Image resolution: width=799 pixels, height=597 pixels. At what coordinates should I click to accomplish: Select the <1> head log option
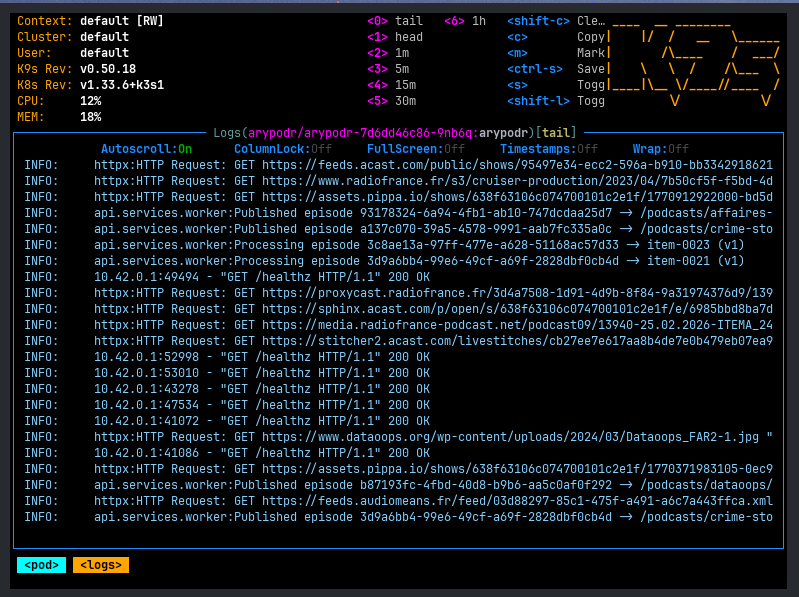click(395, 37)
